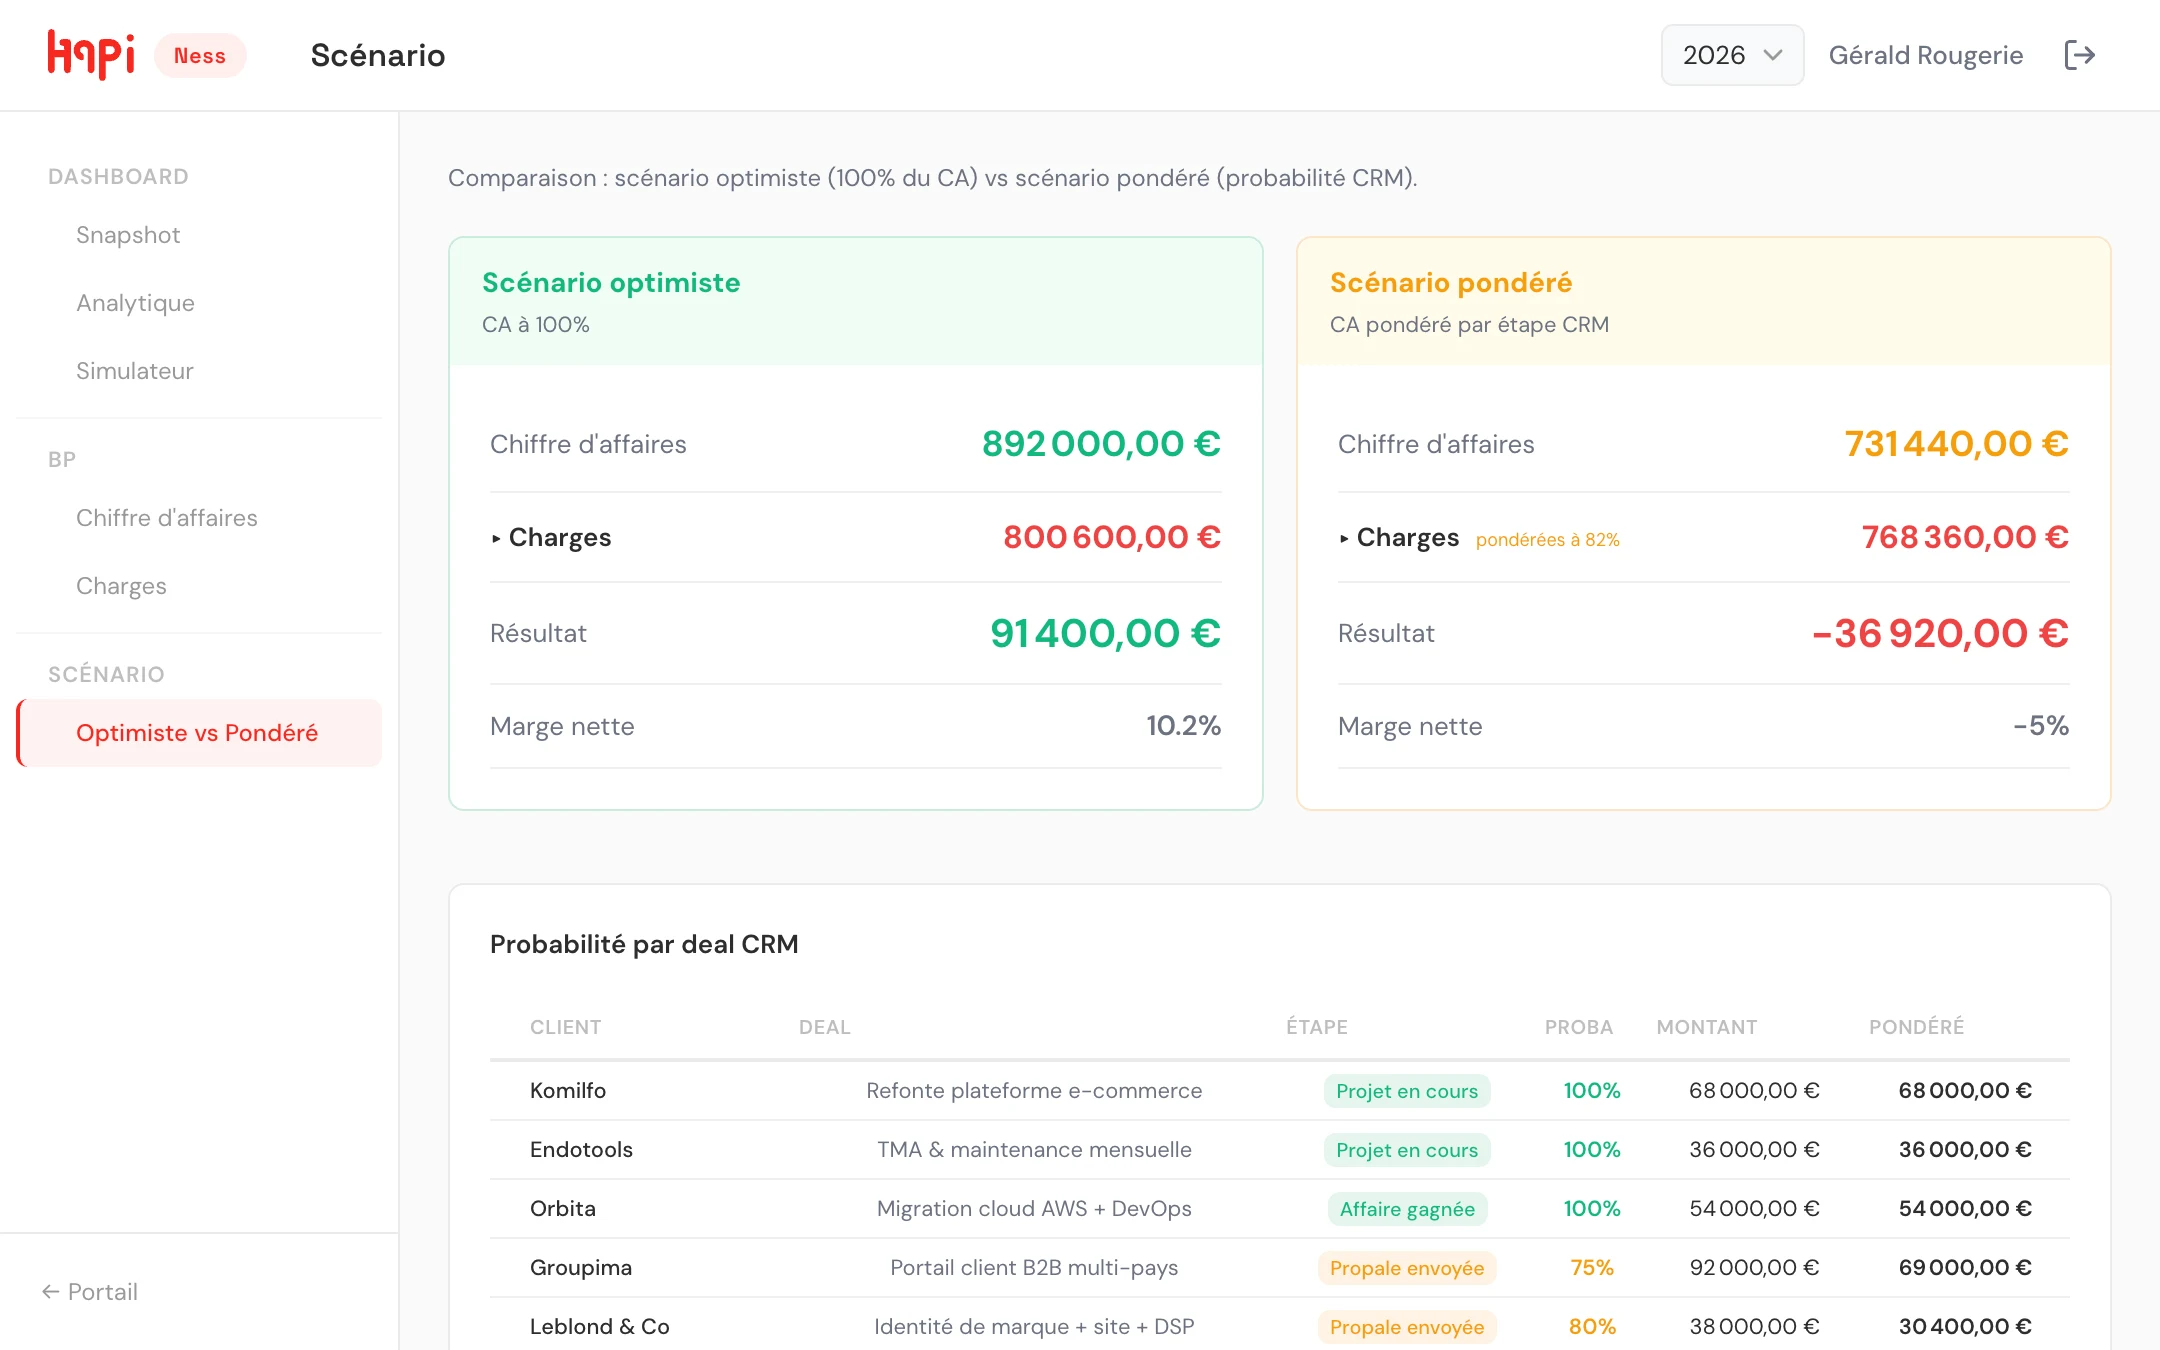Expand Charges in optimiste scenario

pos(550,537)
